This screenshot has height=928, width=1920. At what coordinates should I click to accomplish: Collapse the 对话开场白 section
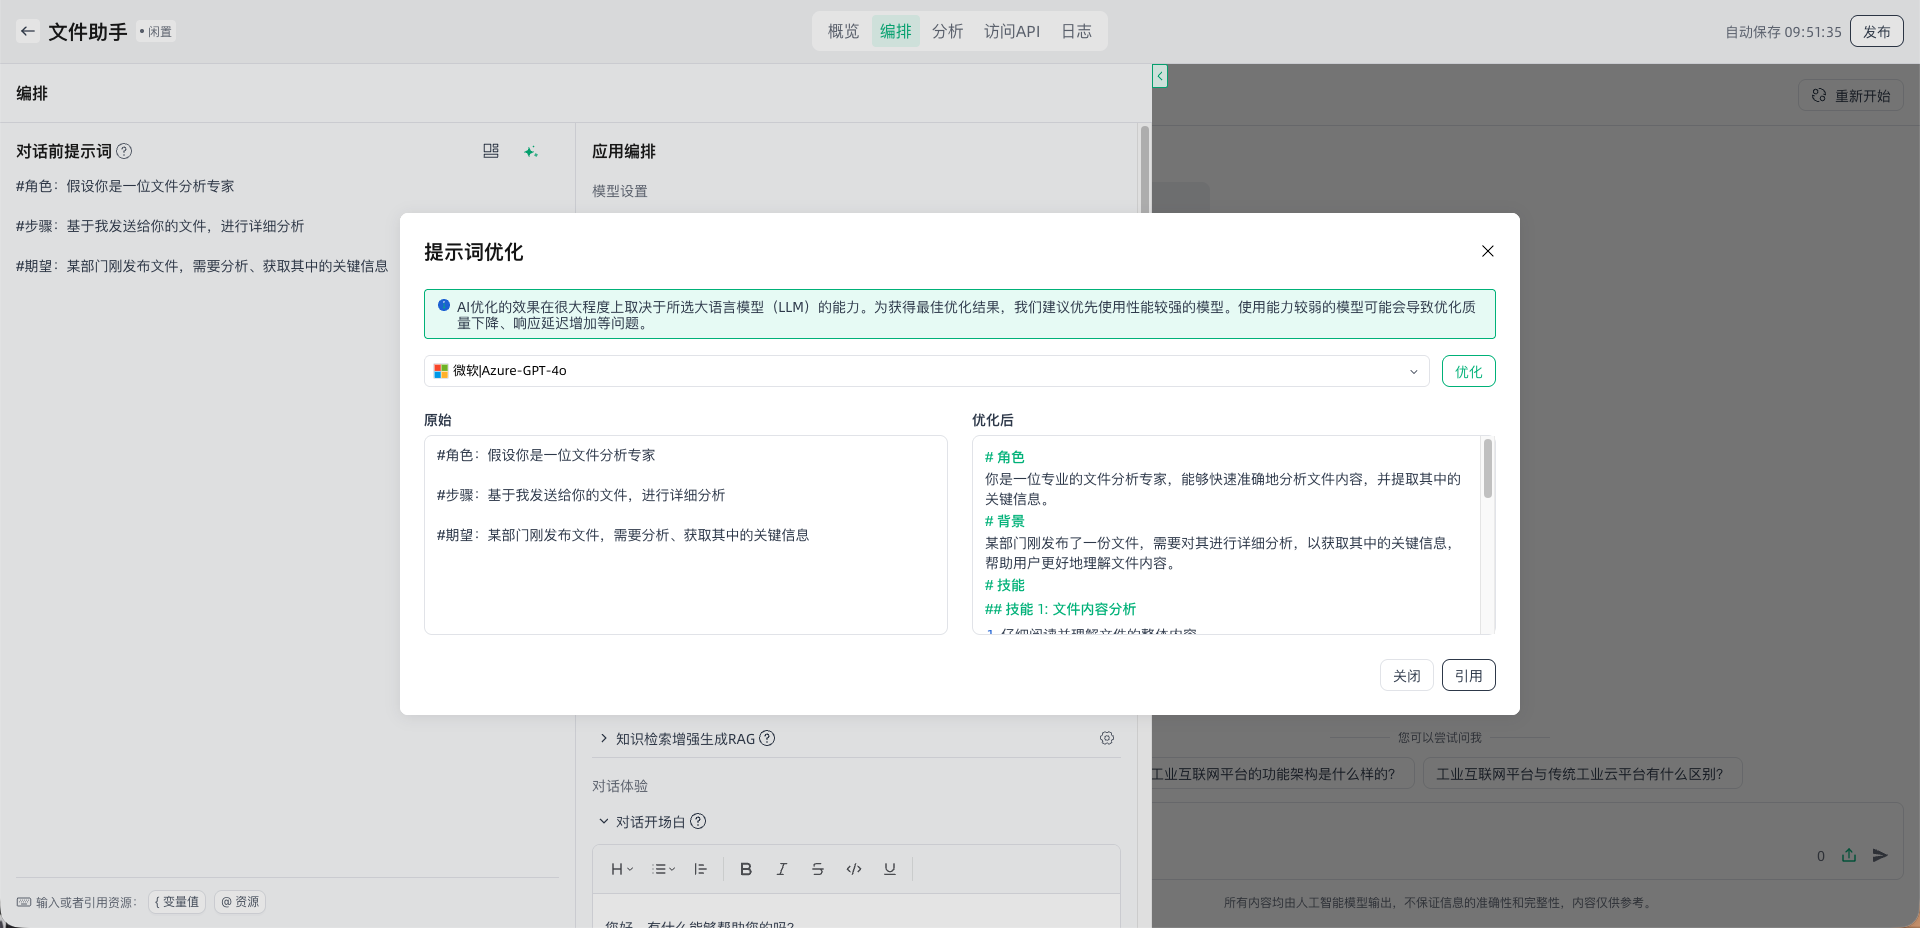604,821
